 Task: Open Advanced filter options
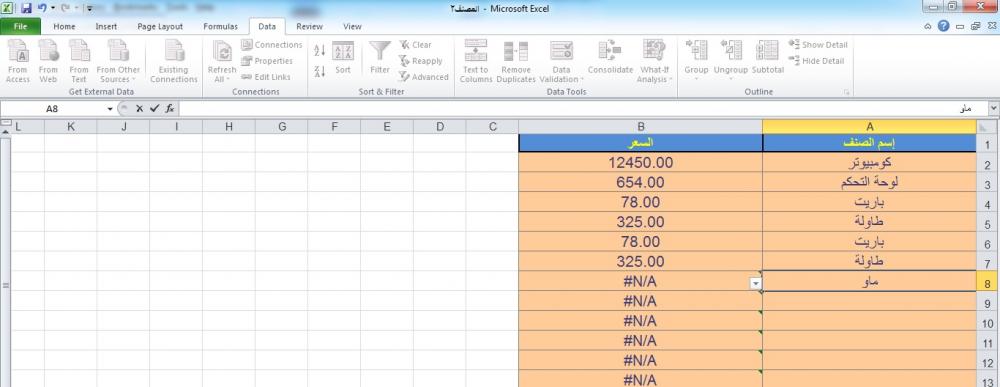[x=424, y=77]
